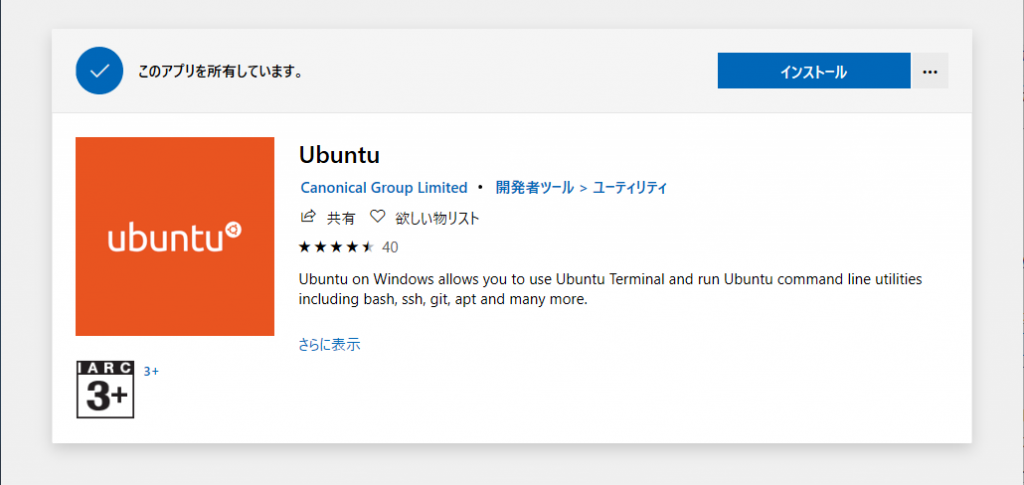Click the IARC 3+ rating badge
This screenshot has height=485, width=1024.
[105, 389]
